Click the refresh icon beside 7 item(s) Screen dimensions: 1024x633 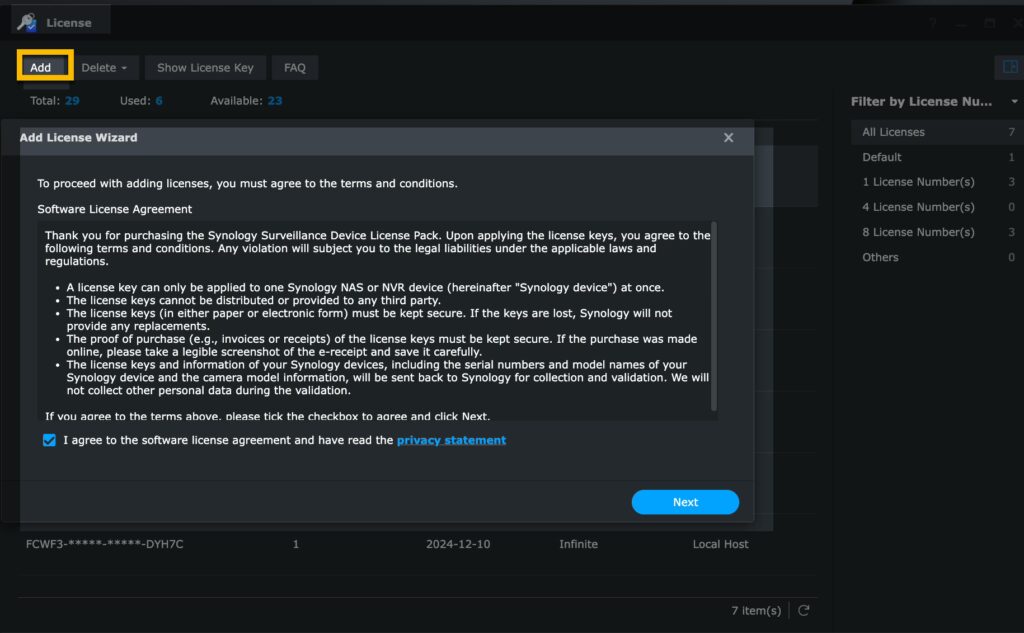tap(804, 610)
